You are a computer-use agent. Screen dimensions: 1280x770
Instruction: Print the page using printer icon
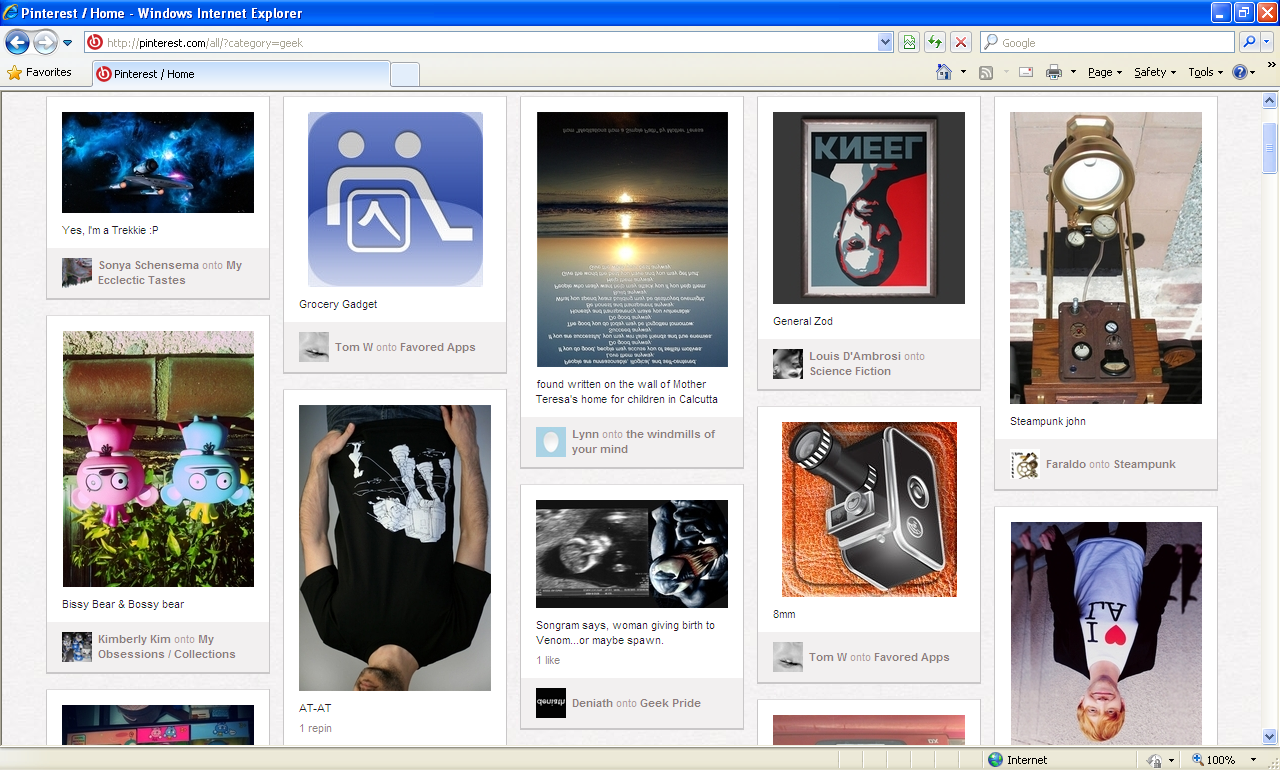[1053, 72]
